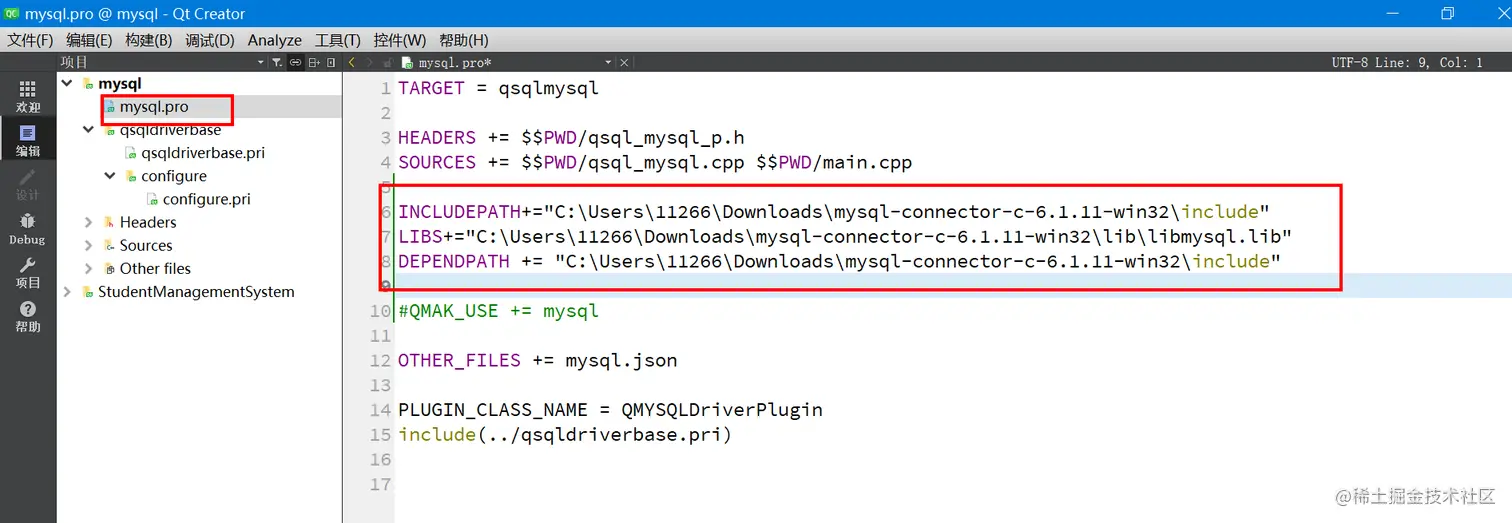The width and height of the screenshot is (1512, 523).
Task: Select the Headers tree item
Action: pyautogui.click(x=148, y=222)
